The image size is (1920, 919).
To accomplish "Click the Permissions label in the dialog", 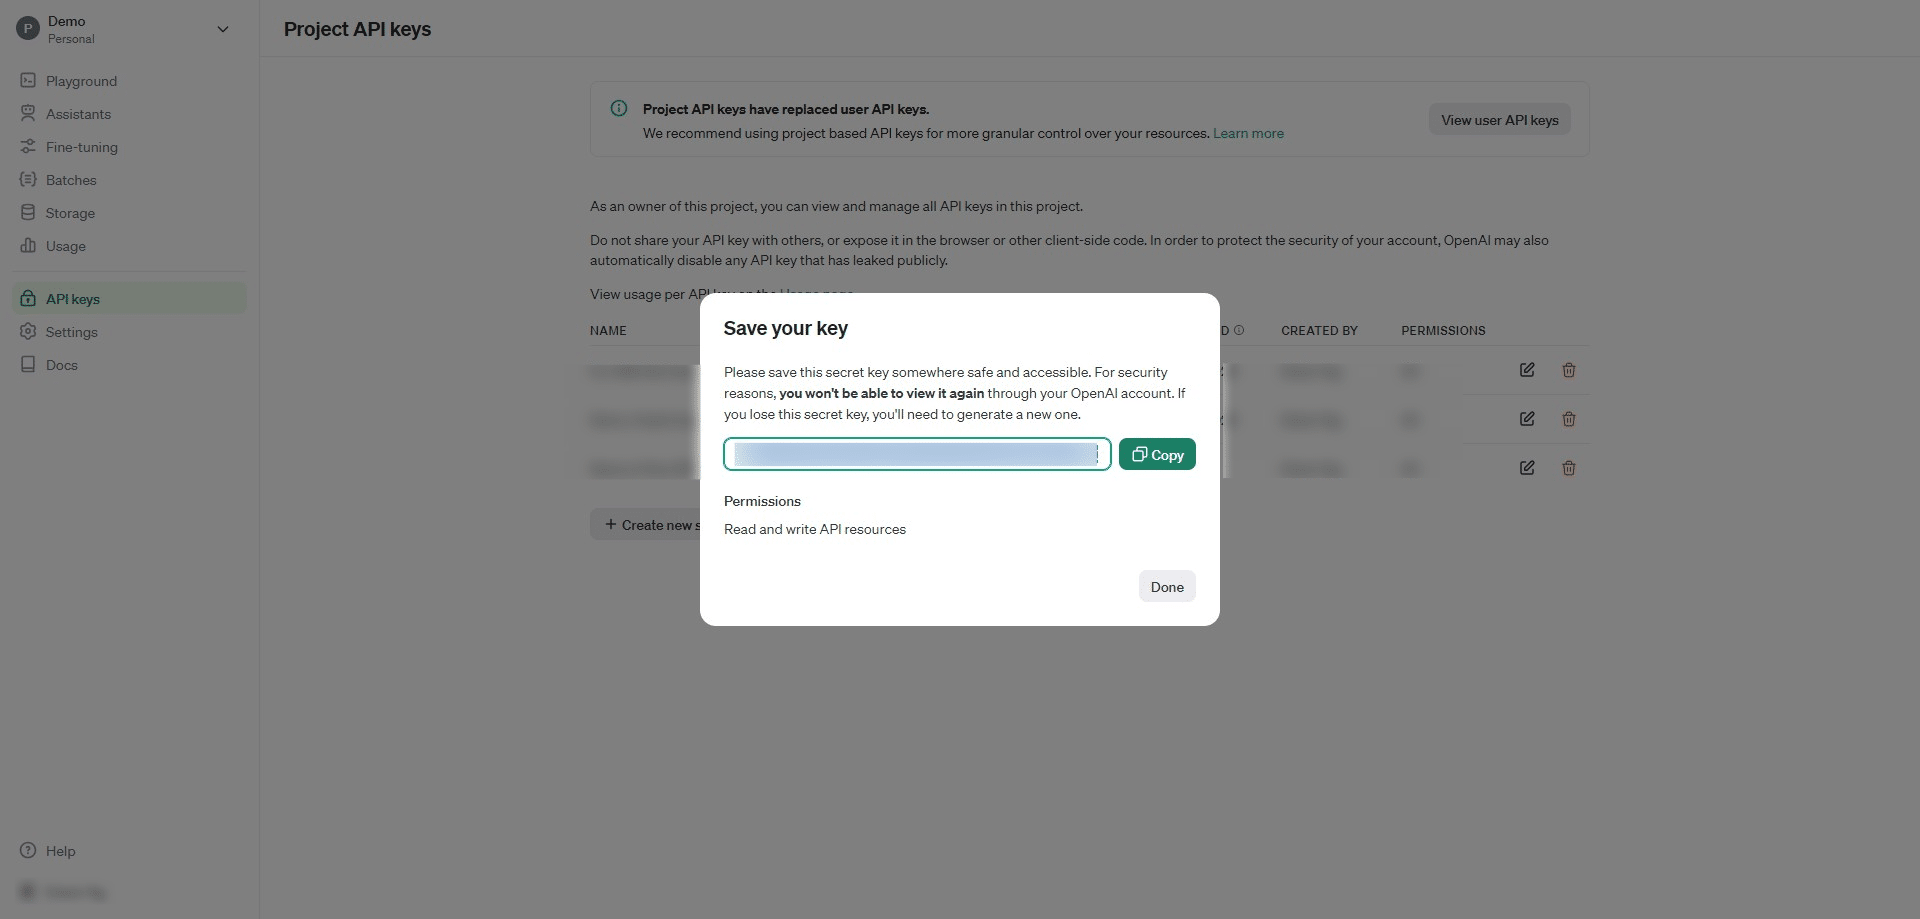I will [x=762, y=501].
